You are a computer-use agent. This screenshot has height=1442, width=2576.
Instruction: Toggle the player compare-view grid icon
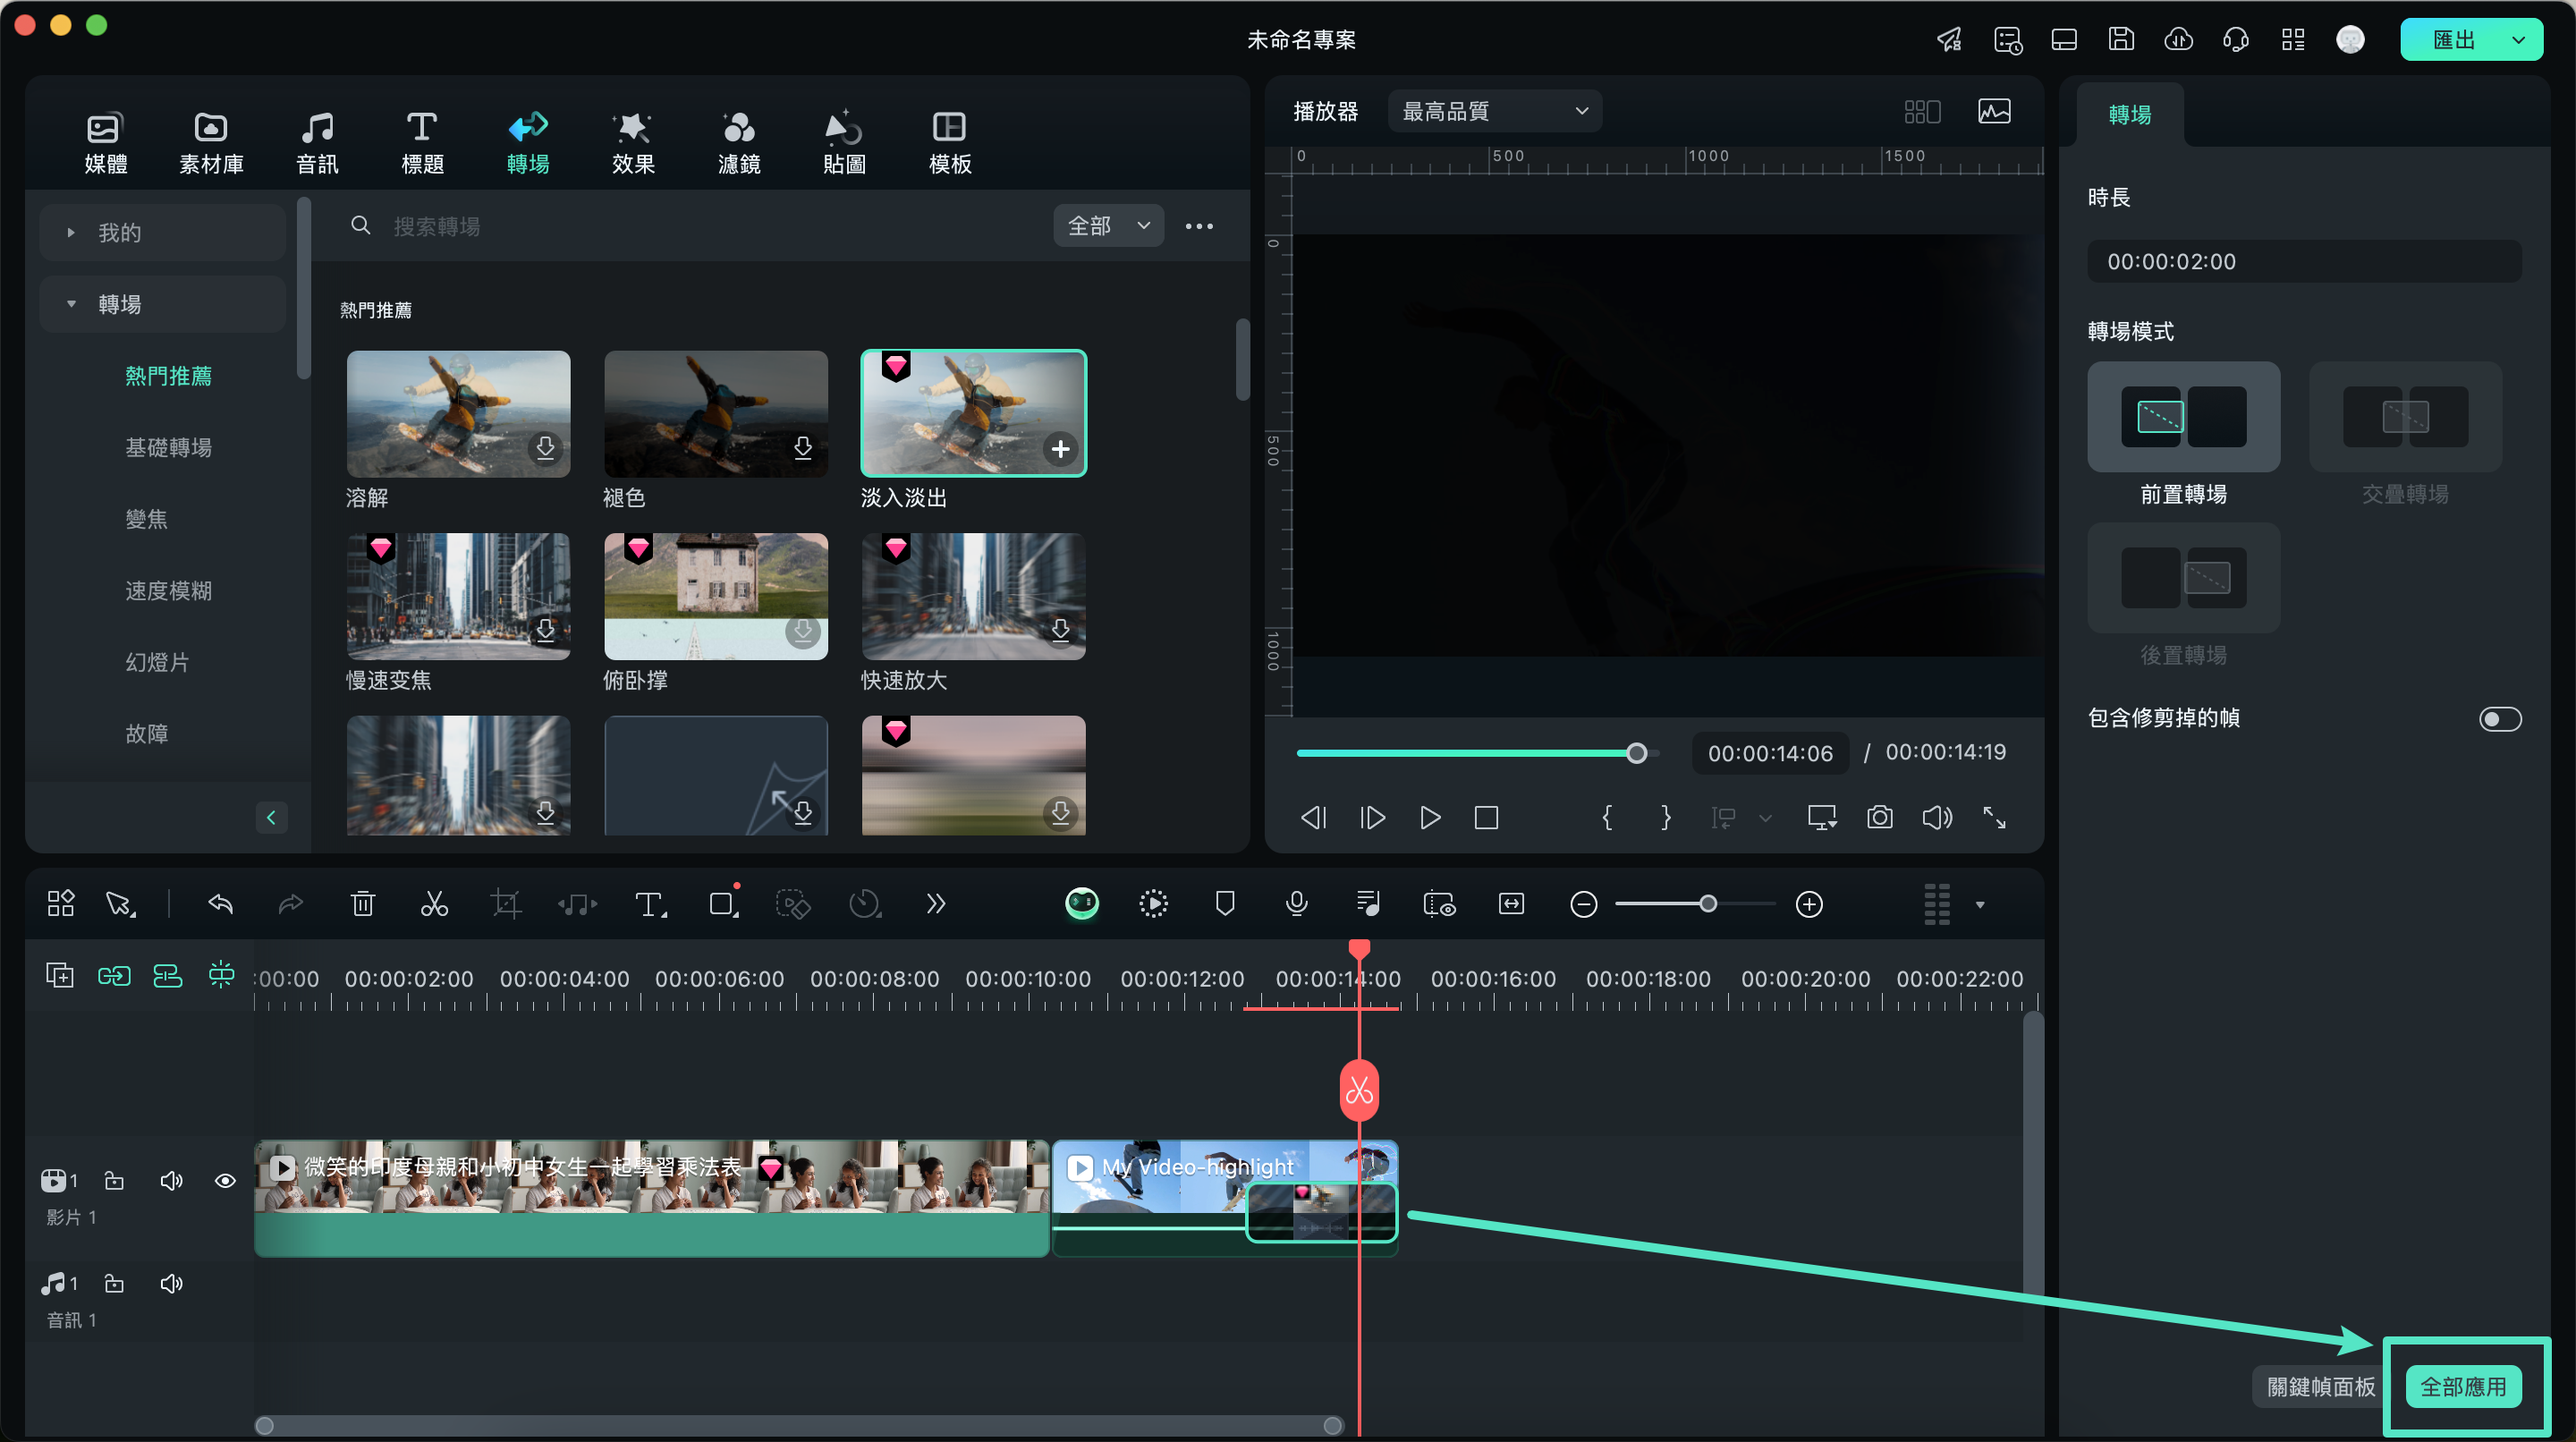tap(1922, 111)
